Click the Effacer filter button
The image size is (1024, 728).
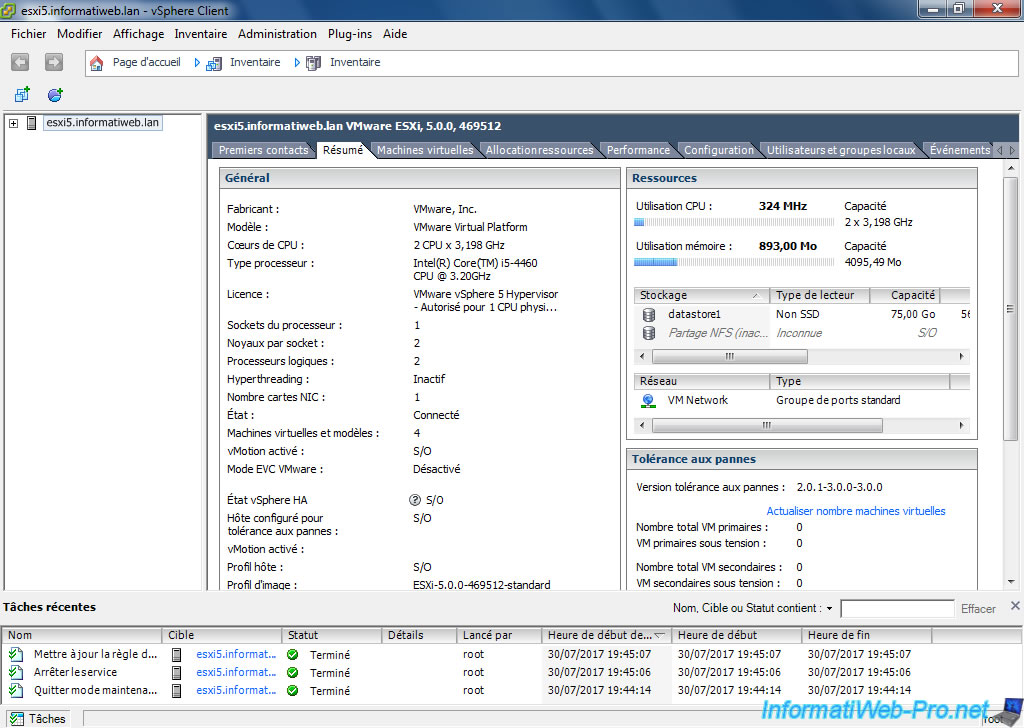pyautogui.click(x=978, y=609)
